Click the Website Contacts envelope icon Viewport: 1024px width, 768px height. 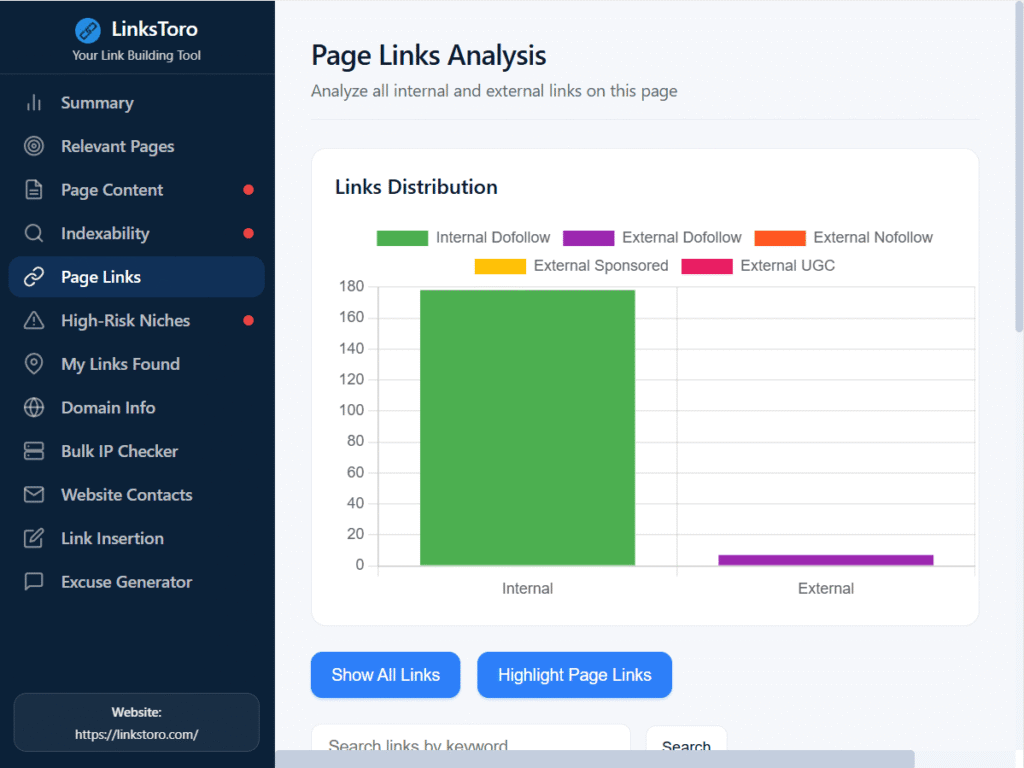pyautogui.click(x=34, y=495)
